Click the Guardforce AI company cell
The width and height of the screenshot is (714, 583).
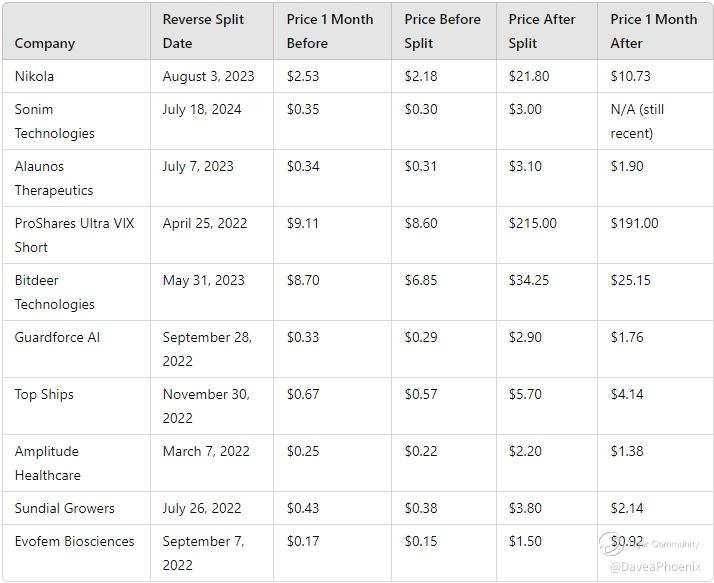[57, 337]
